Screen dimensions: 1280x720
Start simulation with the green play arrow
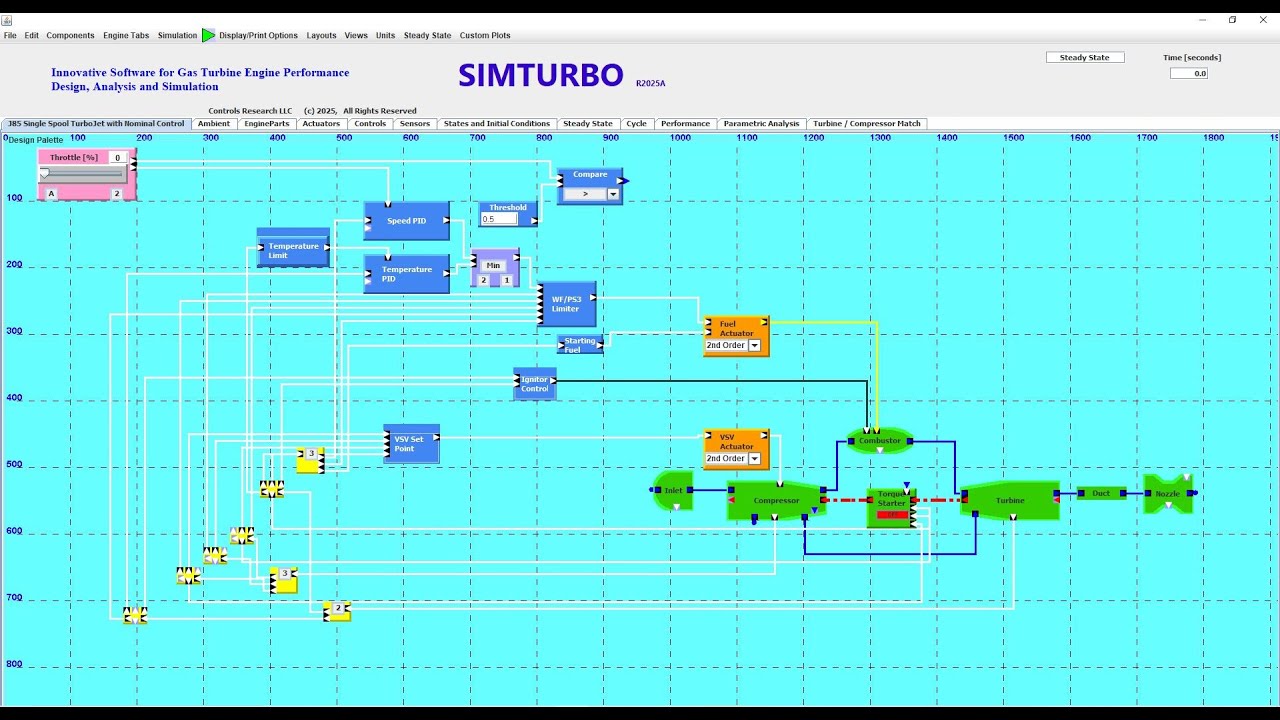208,35
